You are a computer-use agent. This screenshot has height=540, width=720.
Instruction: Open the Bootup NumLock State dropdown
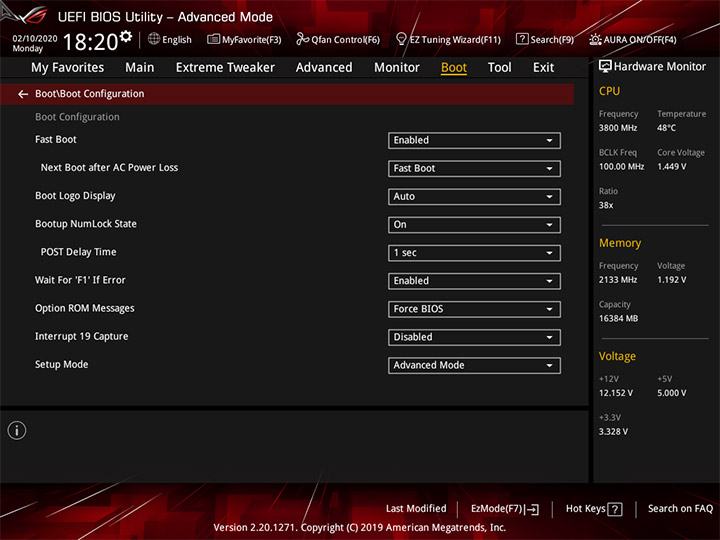[x=474, y=225]
